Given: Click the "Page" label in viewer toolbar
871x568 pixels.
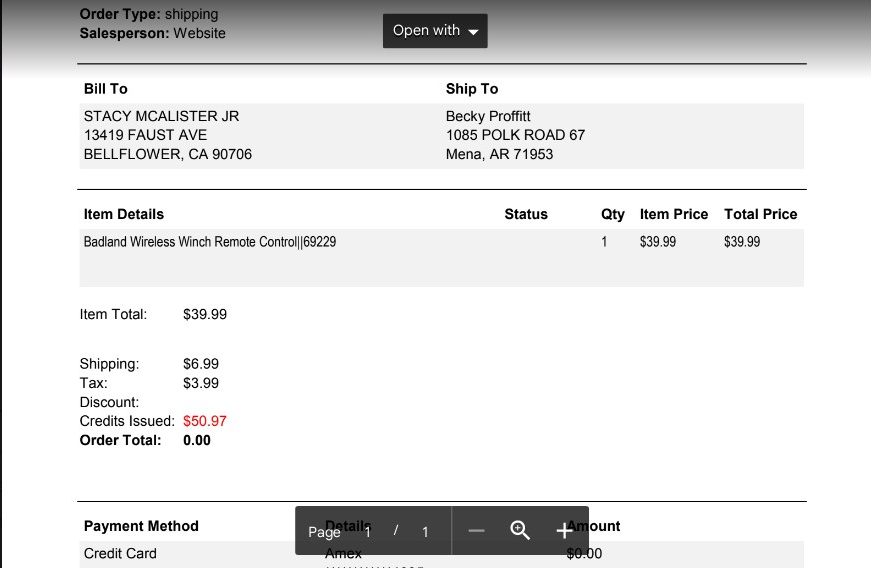Looking at the screenshot, I should 324,532.
